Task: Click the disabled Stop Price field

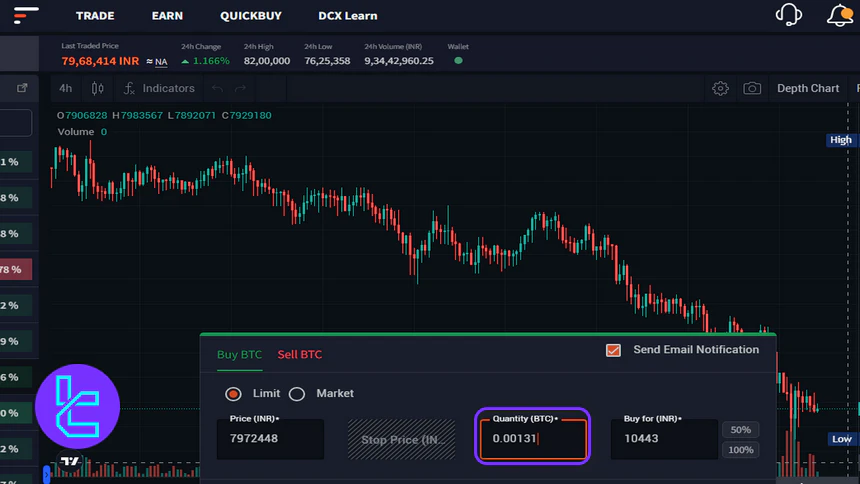Action: (x=401, y=439)
